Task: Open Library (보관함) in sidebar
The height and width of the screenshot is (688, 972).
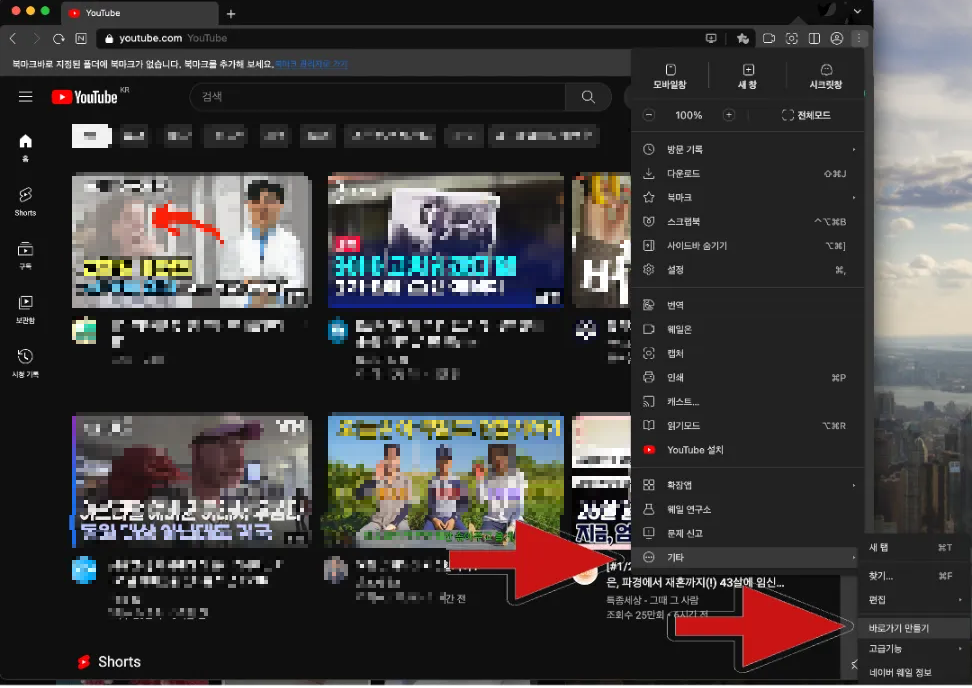Action: [25, 309]
